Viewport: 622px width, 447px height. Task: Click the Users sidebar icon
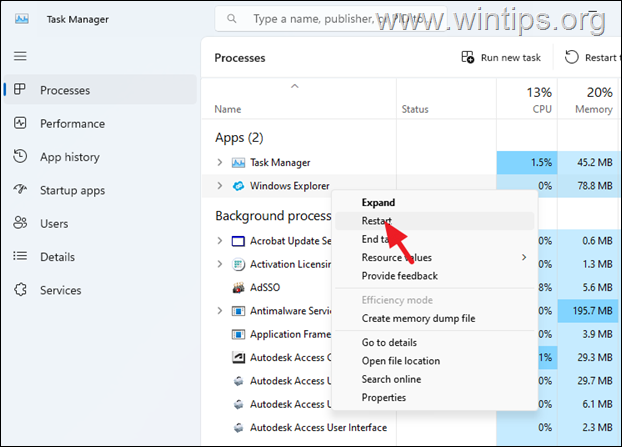[x=20, y=223]
